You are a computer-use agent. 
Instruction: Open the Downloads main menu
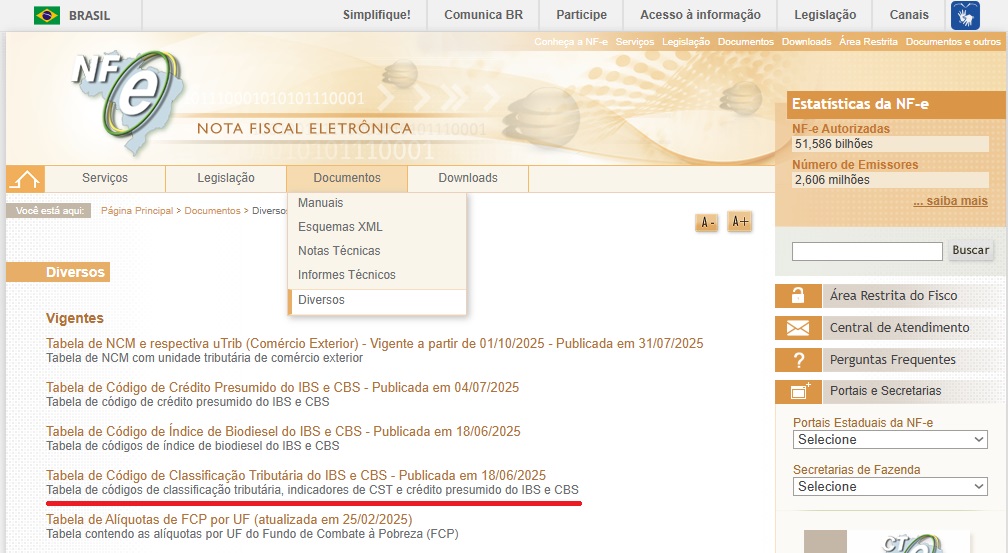(468, 178)
